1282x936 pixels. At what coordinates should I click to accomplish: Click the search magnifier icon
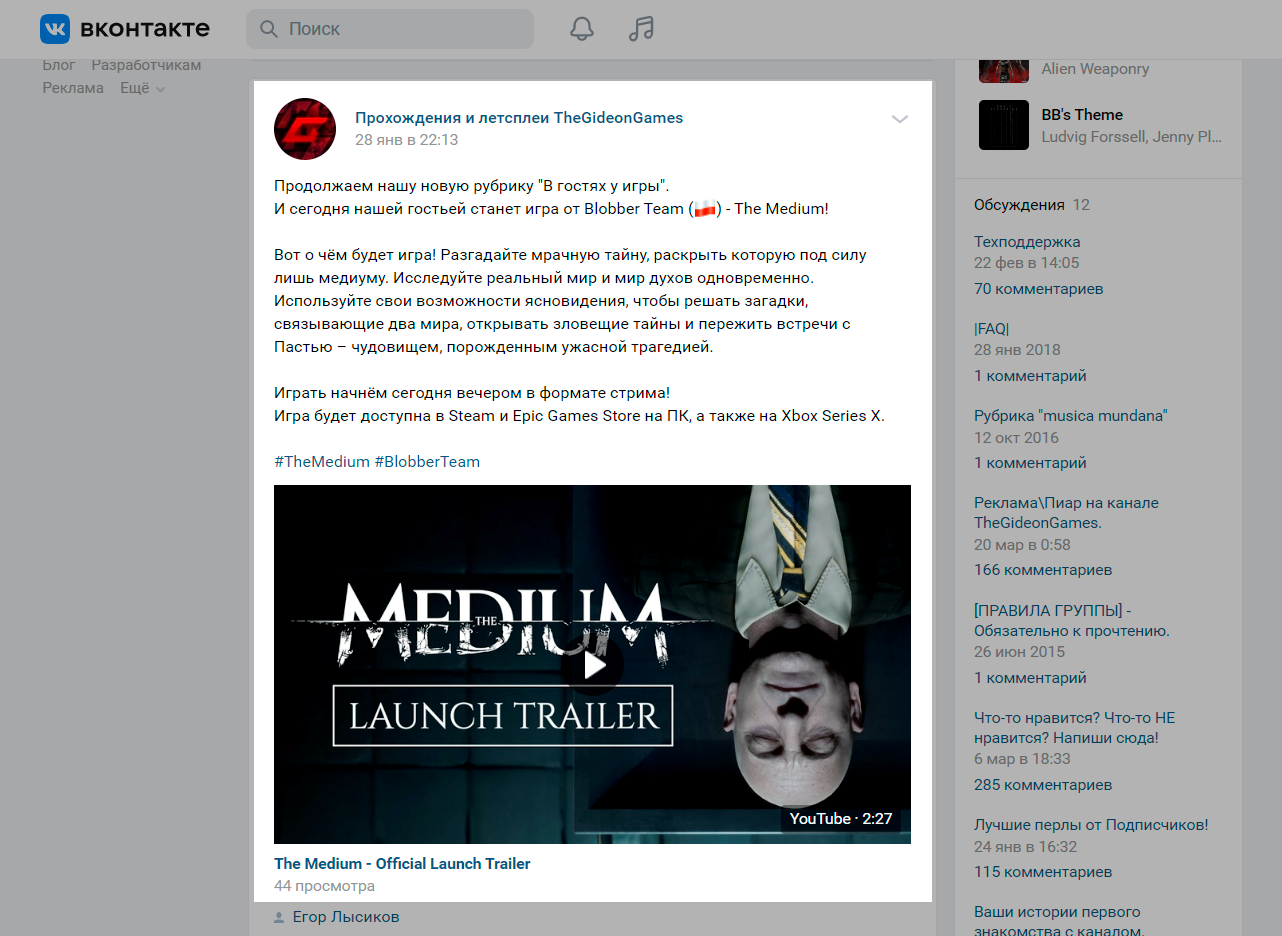click(x=268, y=29)
